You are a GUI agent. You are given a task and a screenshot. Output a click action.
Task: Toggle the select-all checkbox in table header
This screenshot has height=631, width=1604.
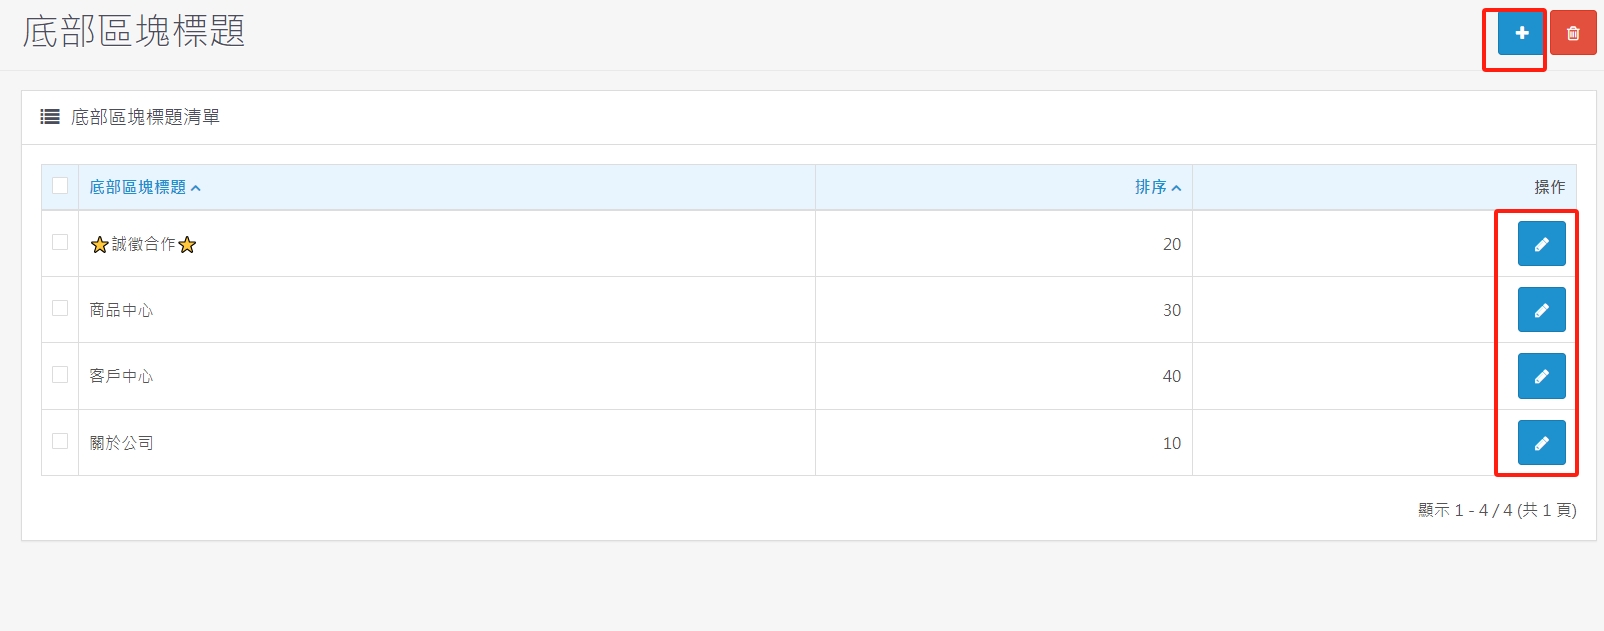60,185
